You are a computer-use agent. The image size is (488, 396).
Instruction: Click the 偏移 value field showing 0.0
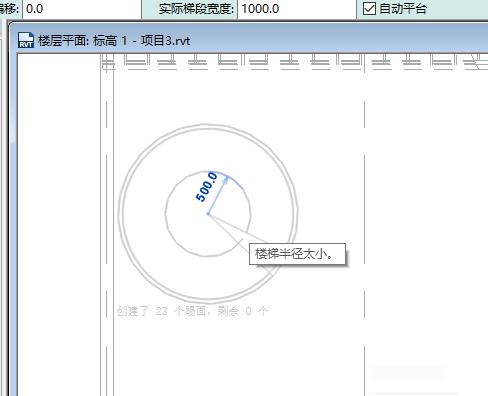(x=82, y=9)
